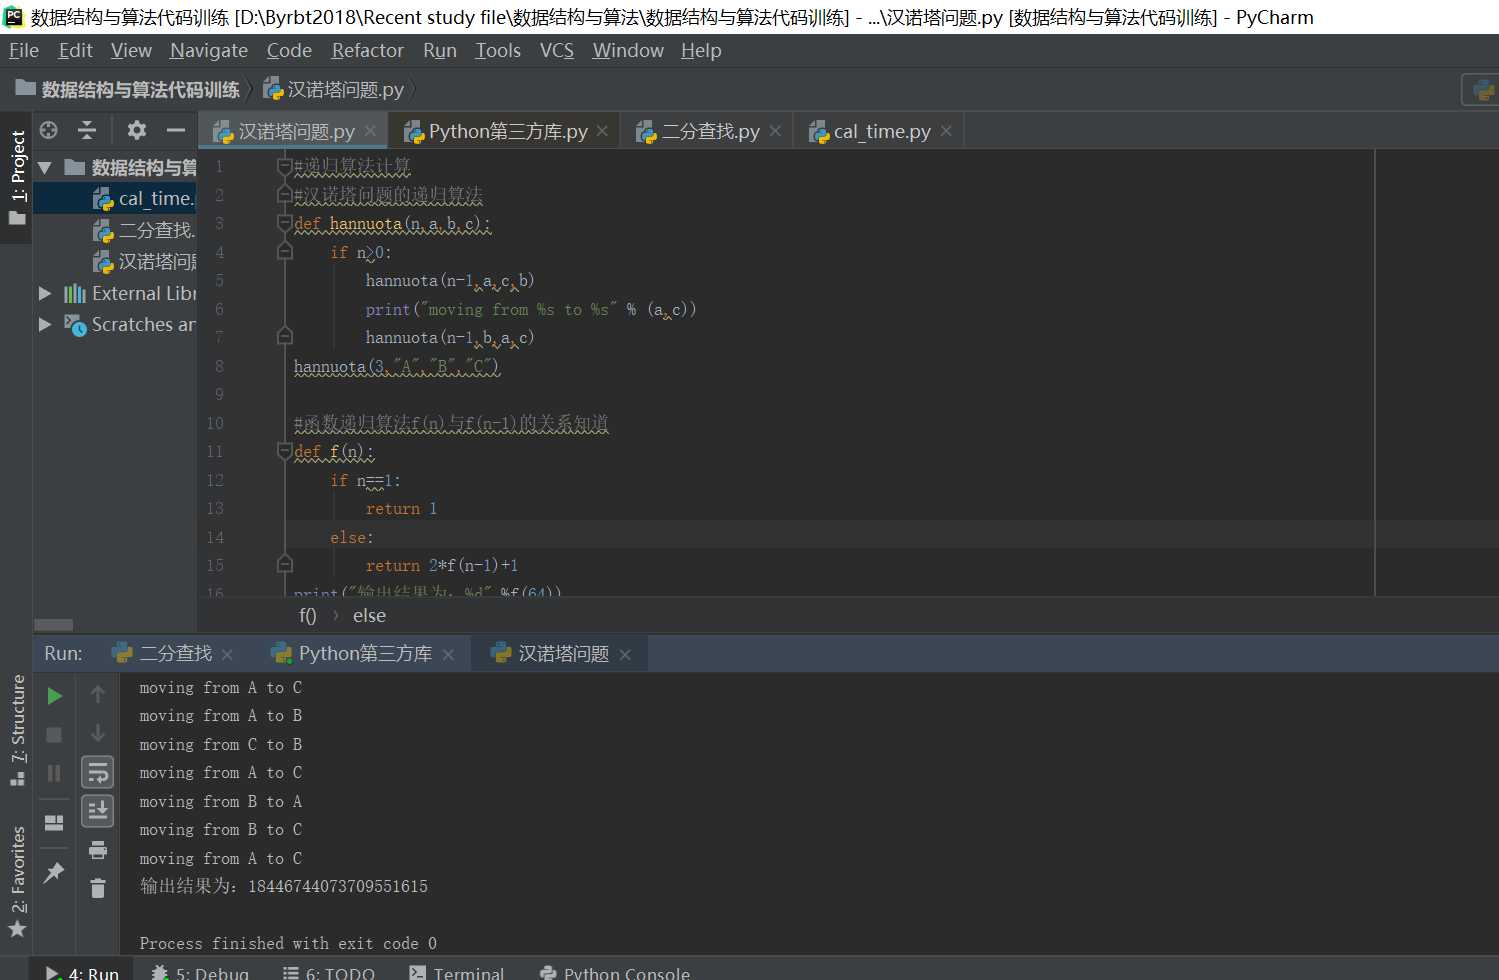This screenshot has height=980, width=1499.
Task: Fold the hannuota function at line 3
Action: pyautogui.click(x=284, y=223)
